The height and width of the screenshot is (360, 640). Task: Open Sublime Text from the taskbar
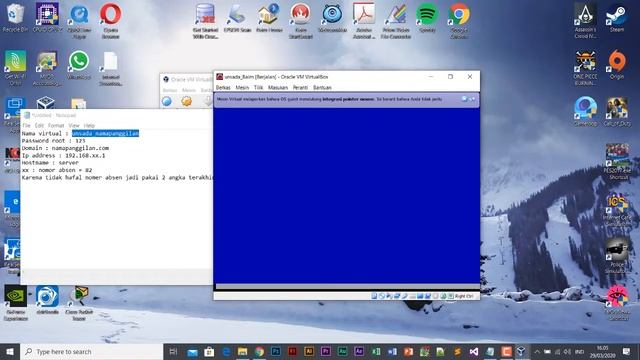(458, 351)
